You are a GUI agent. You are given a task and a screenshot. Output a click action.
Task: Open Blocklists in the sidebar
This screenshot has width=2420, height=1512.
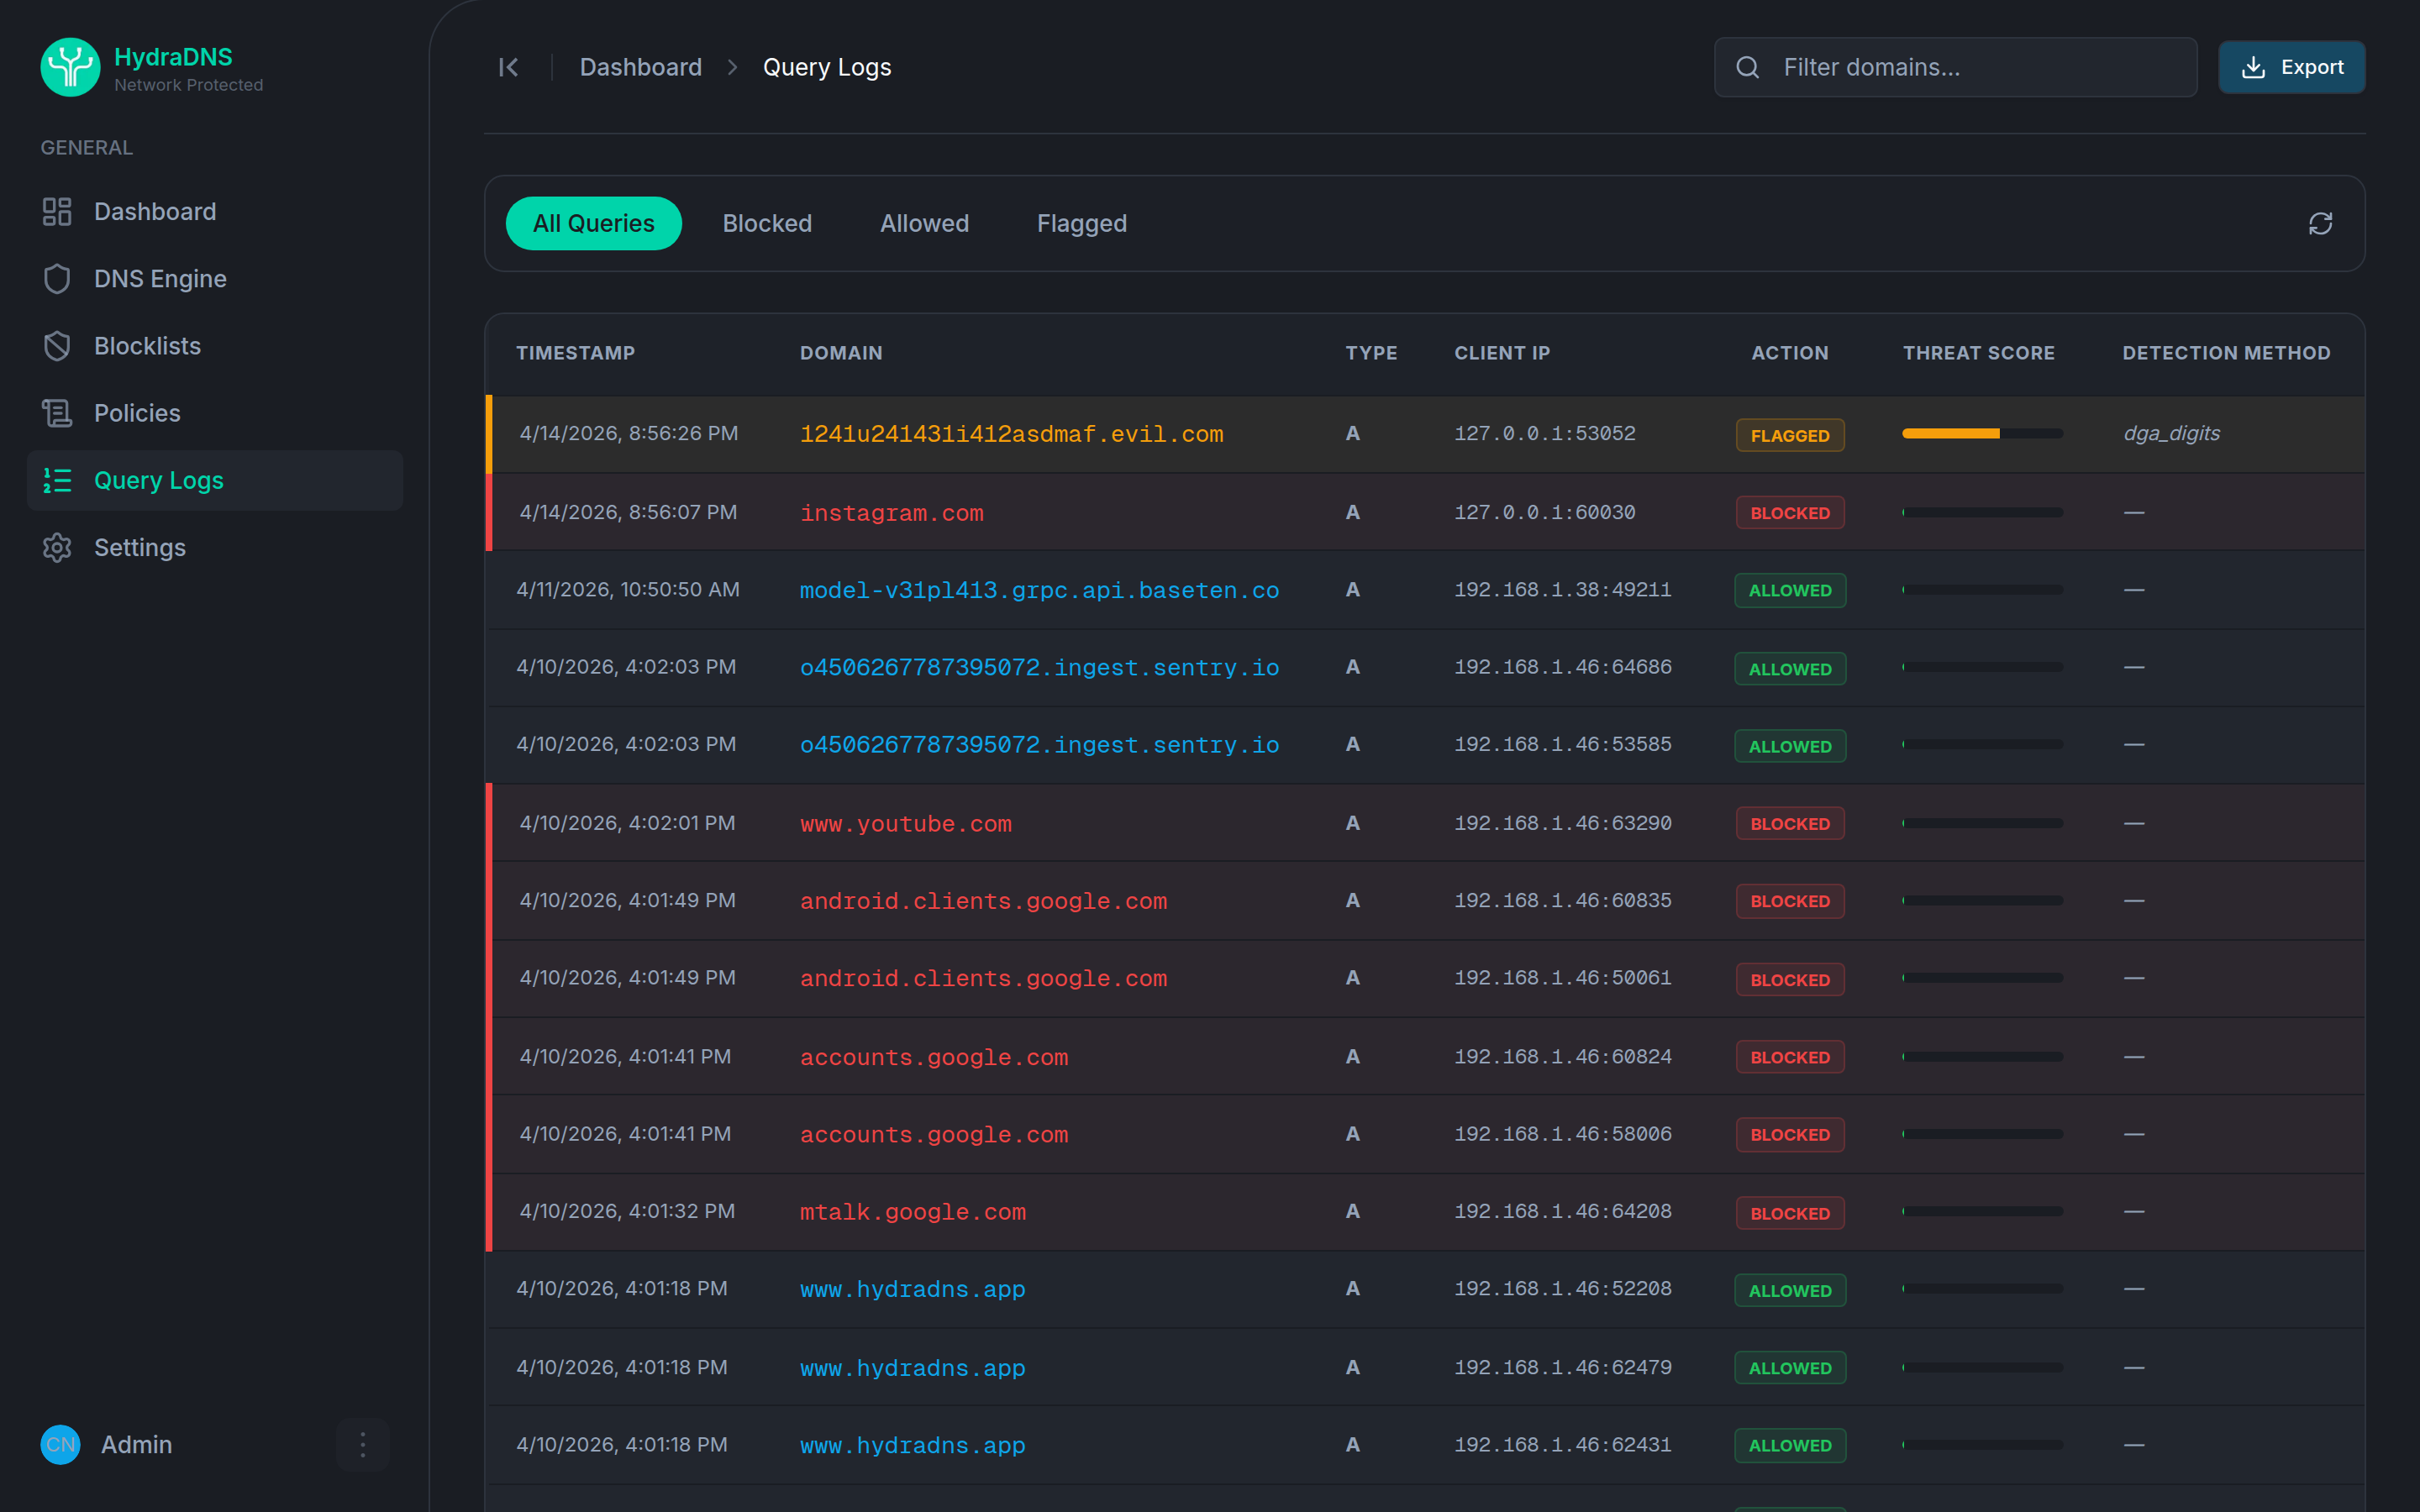[215, 346]
